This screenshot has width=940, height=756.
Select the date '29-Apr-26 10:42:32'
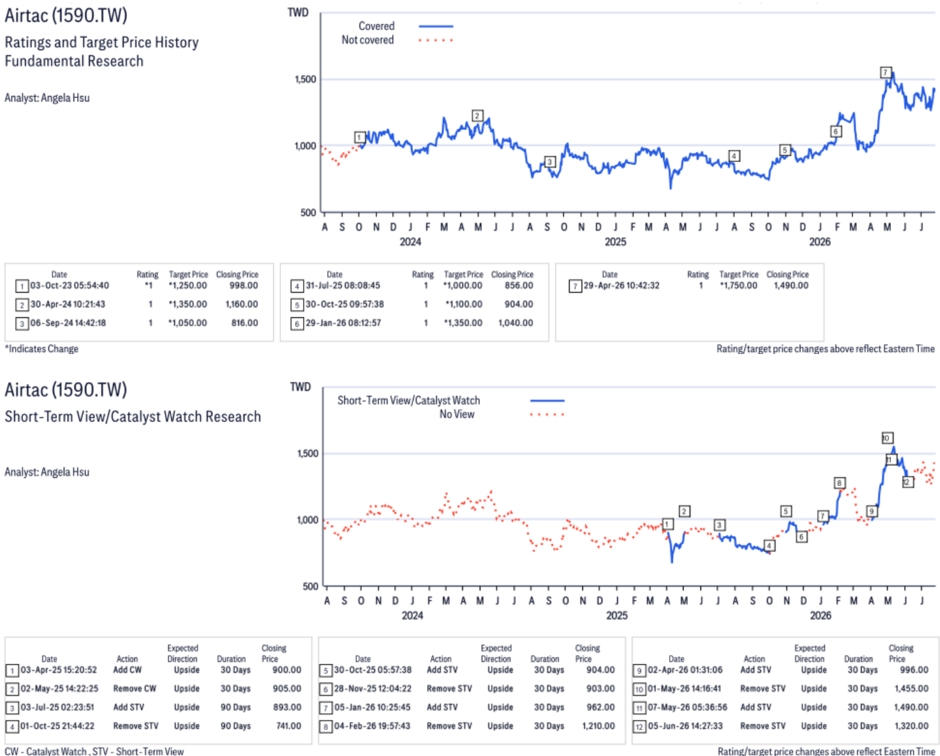click(x=622, y=285)
